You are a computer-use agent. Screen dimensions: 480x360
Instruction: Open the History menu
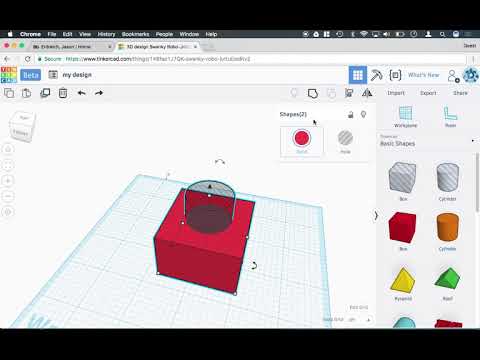tap(106, 34)
